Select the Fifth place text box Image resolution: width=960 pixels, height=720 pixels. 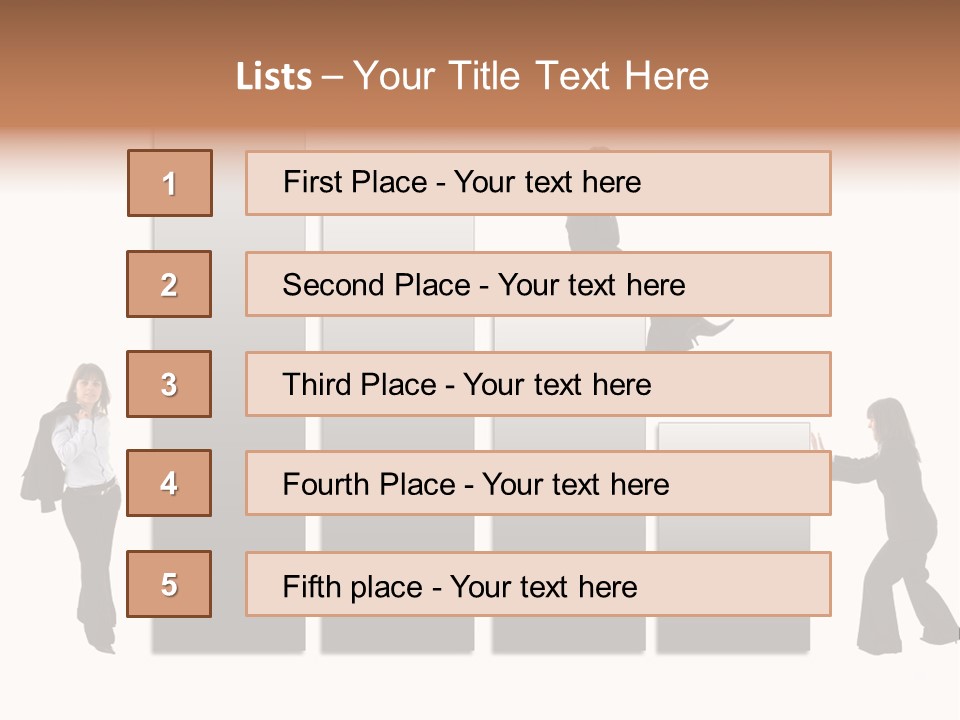tap(538, 585)
